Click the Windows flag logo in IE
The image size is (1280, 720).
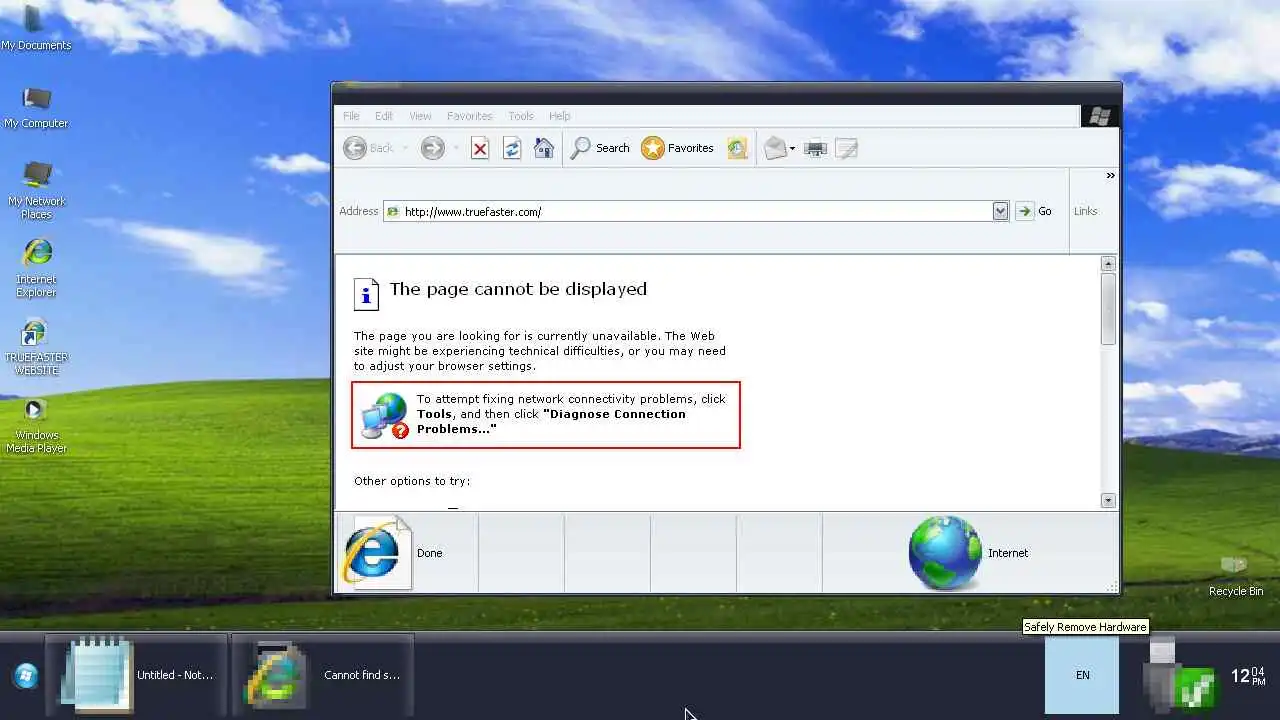coord(1100,116)
